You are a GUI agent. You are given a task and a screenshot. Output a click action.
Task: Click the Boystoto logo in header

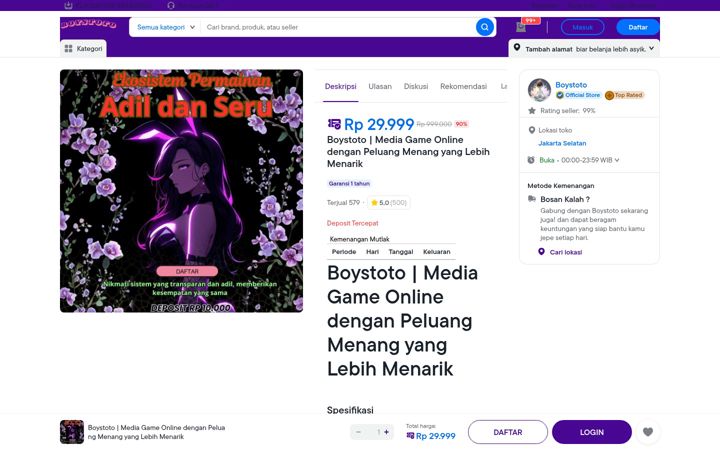pyautogui.click(x=89, y=24)
